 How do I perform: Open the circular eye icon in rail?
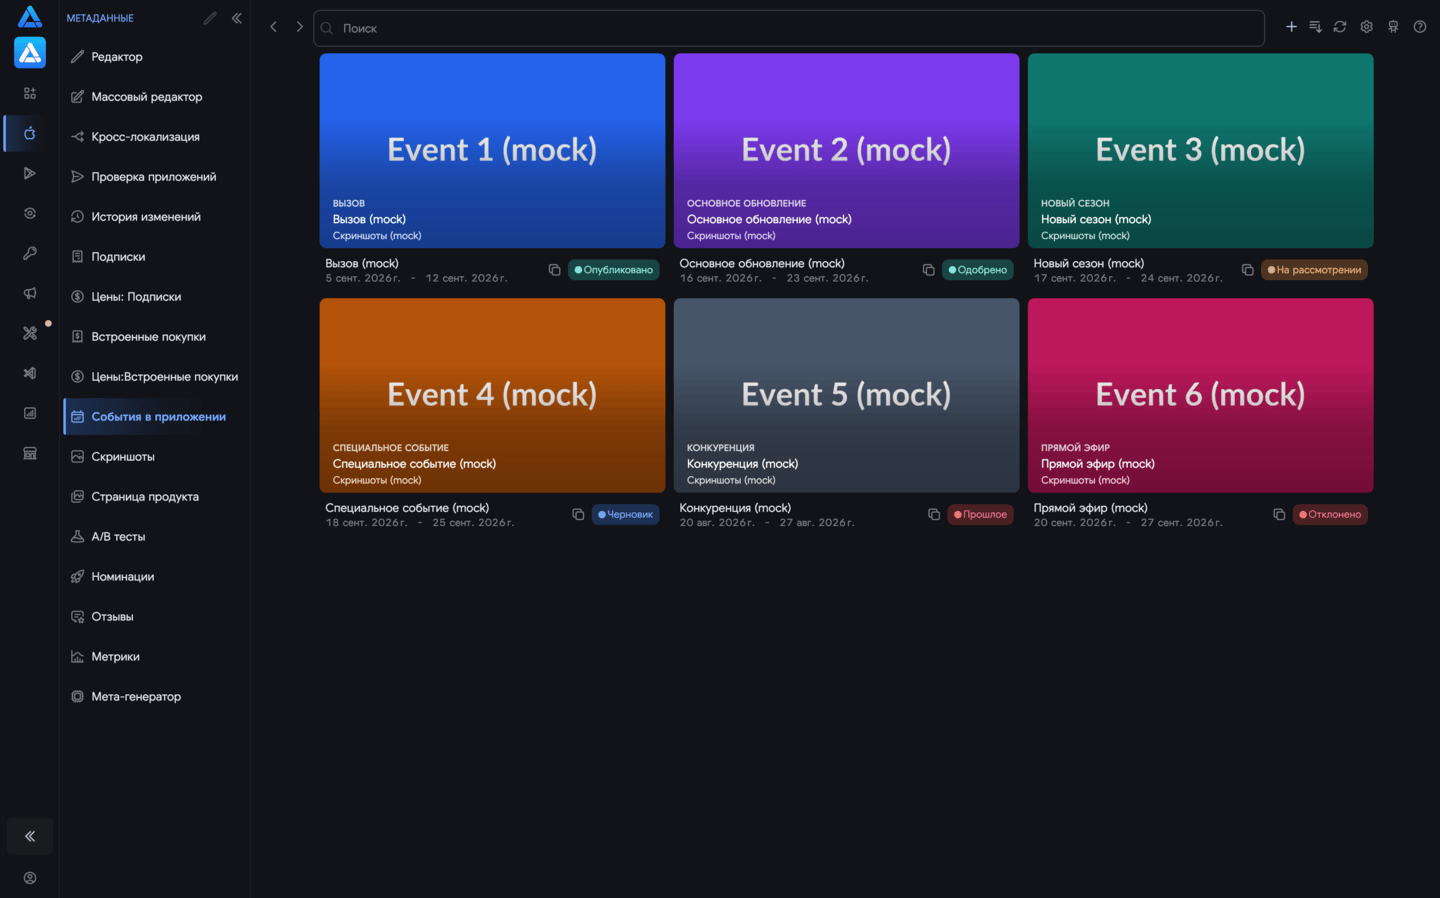[30, 213]
